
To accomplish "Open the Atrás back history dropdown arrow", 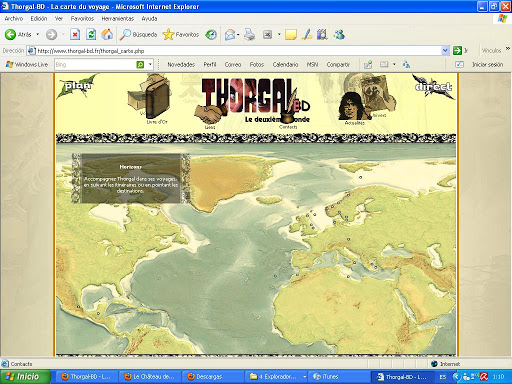I will coord(38,34).
